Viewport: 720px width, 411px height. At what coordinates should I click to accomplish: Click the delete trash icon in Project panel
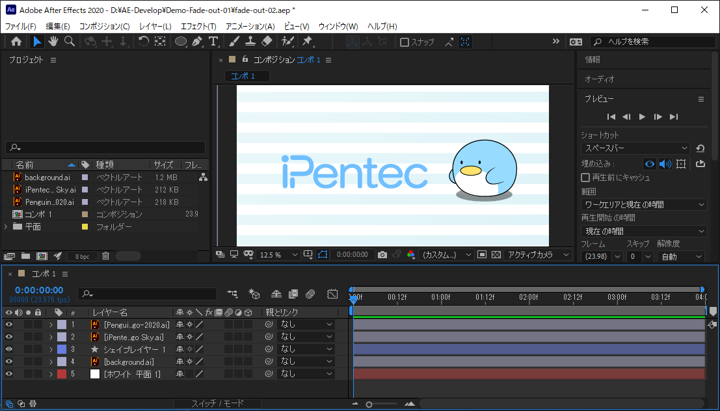point(106,256)
